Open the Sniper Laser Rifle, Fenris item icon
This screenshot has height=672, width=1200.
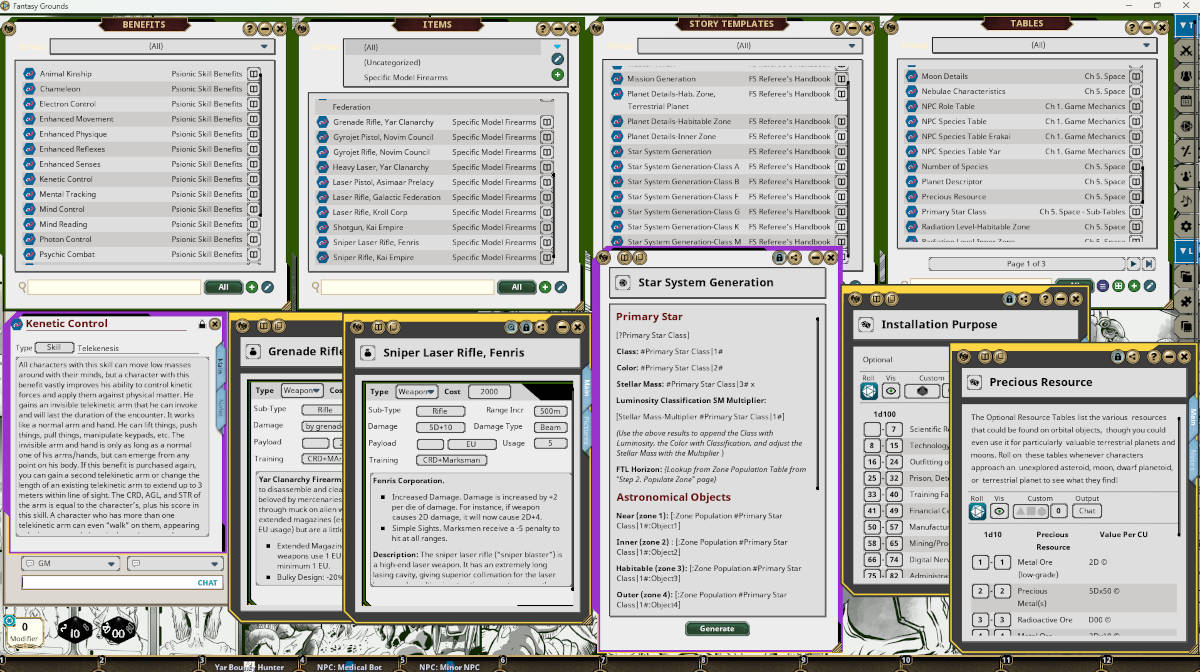point(323,242)
